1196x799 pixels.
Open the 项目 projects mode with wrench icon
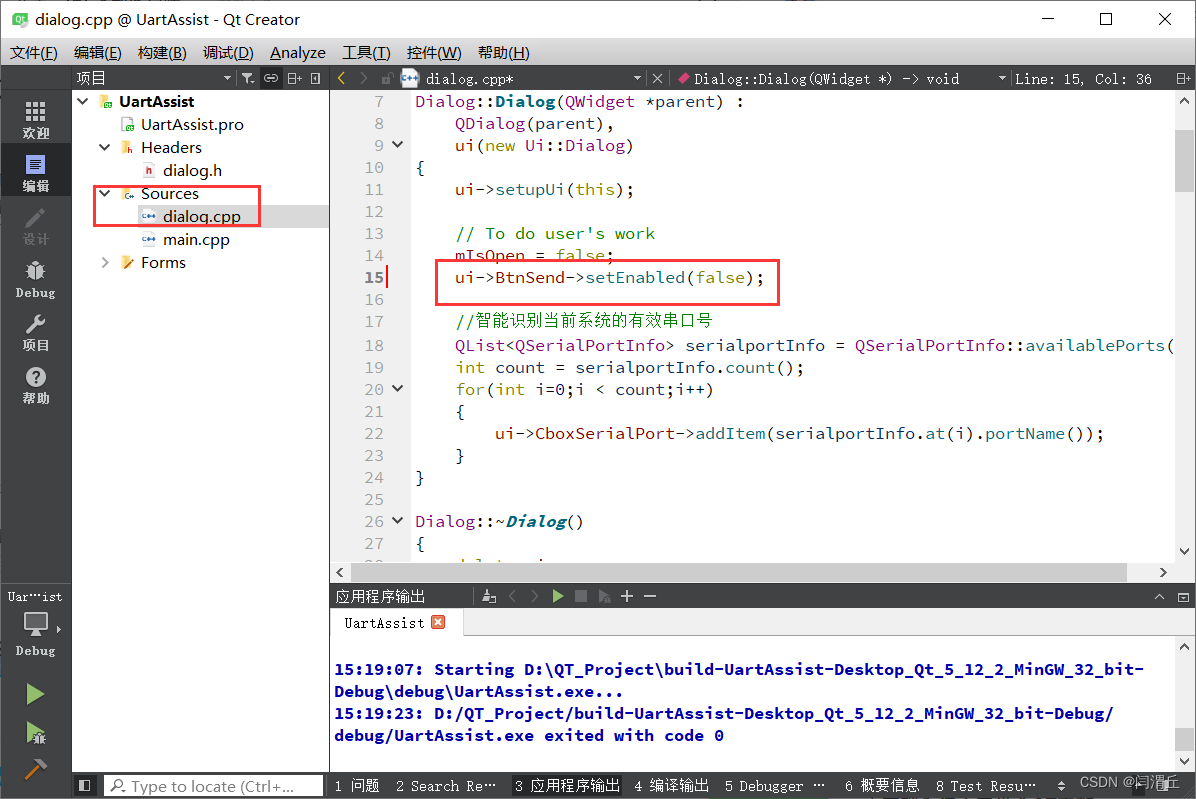(35, 332)
